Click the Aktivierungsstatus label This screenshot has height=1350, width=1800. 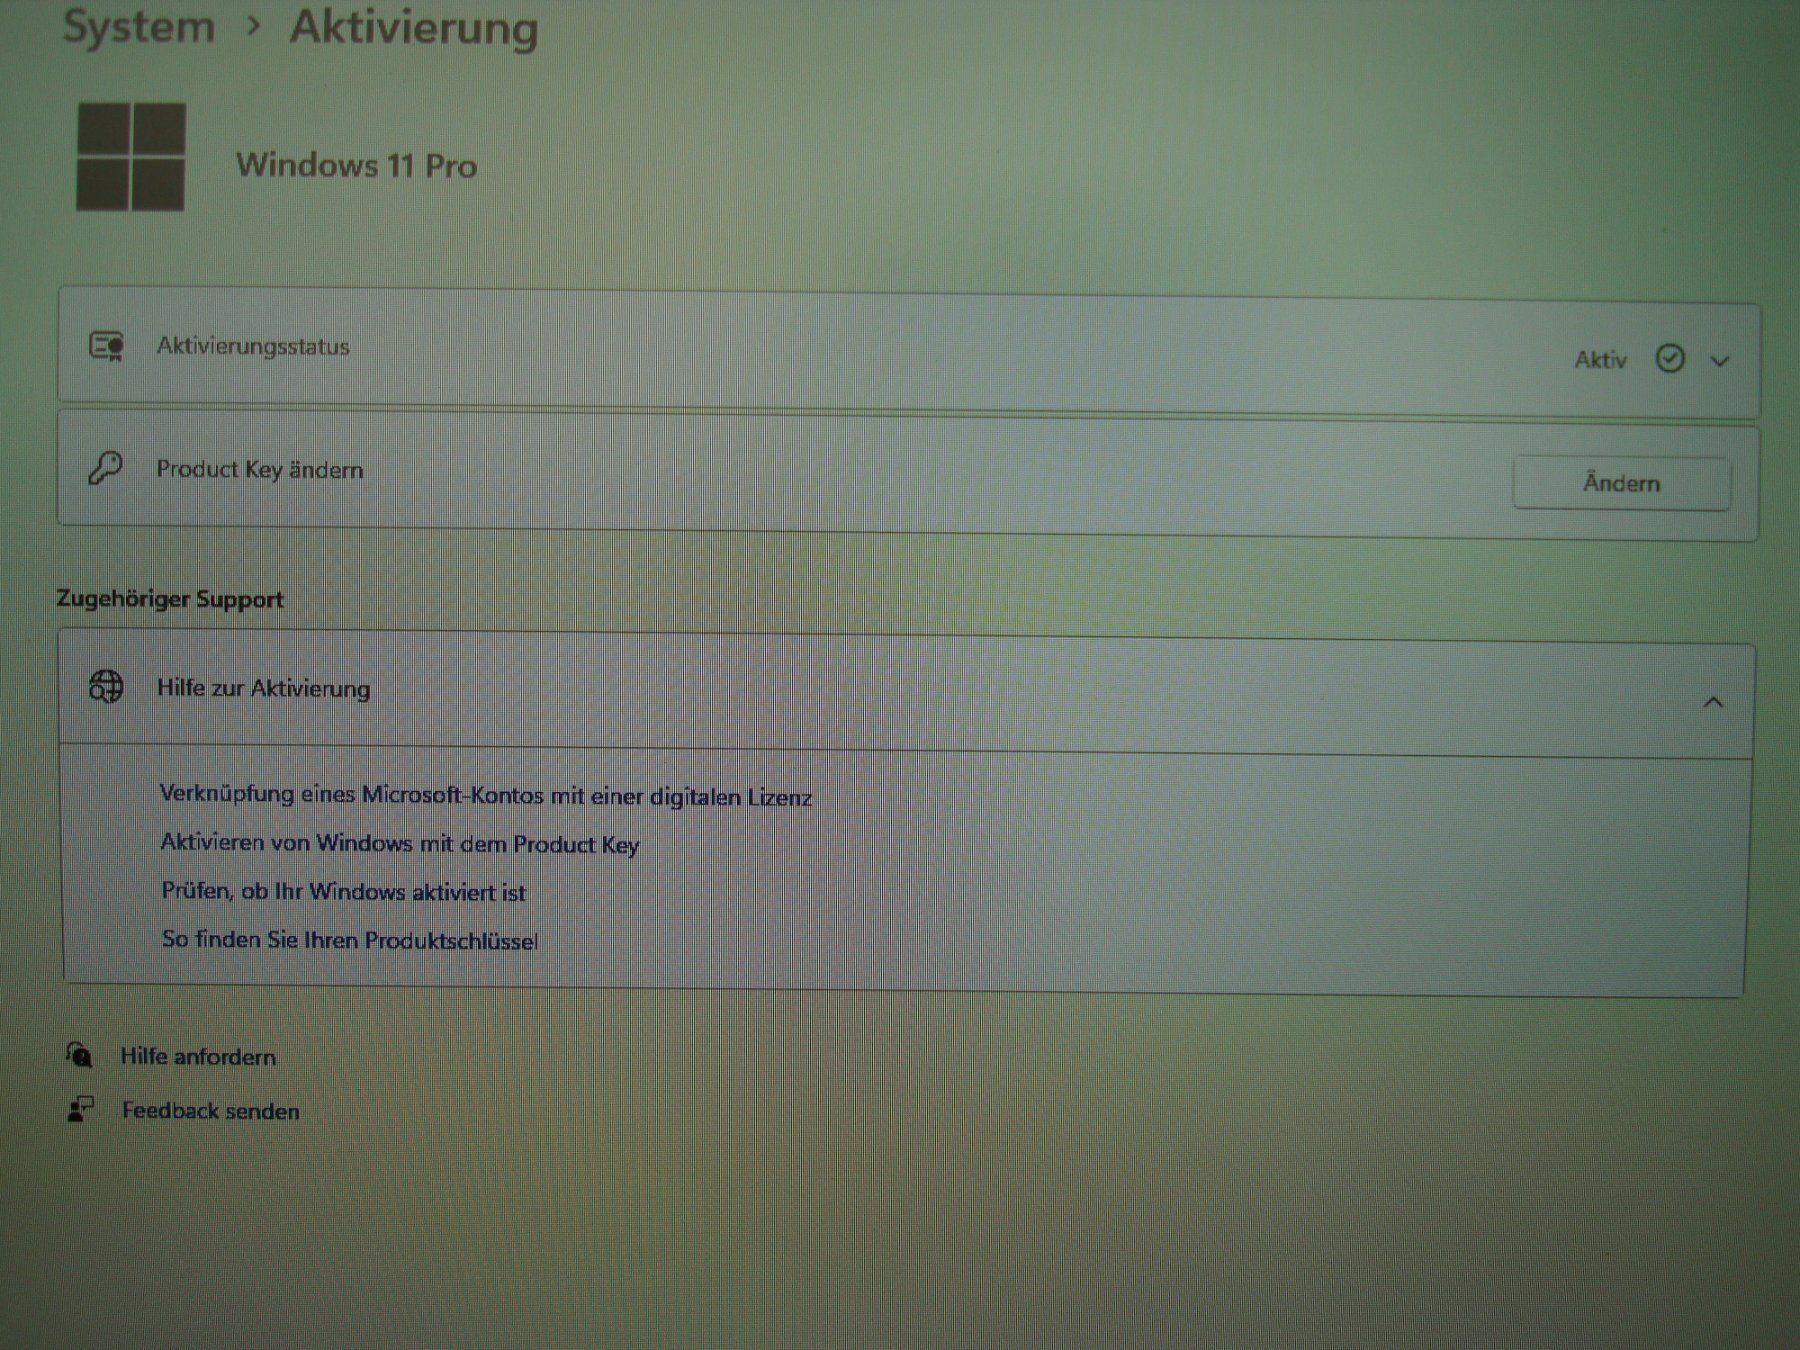253,346
